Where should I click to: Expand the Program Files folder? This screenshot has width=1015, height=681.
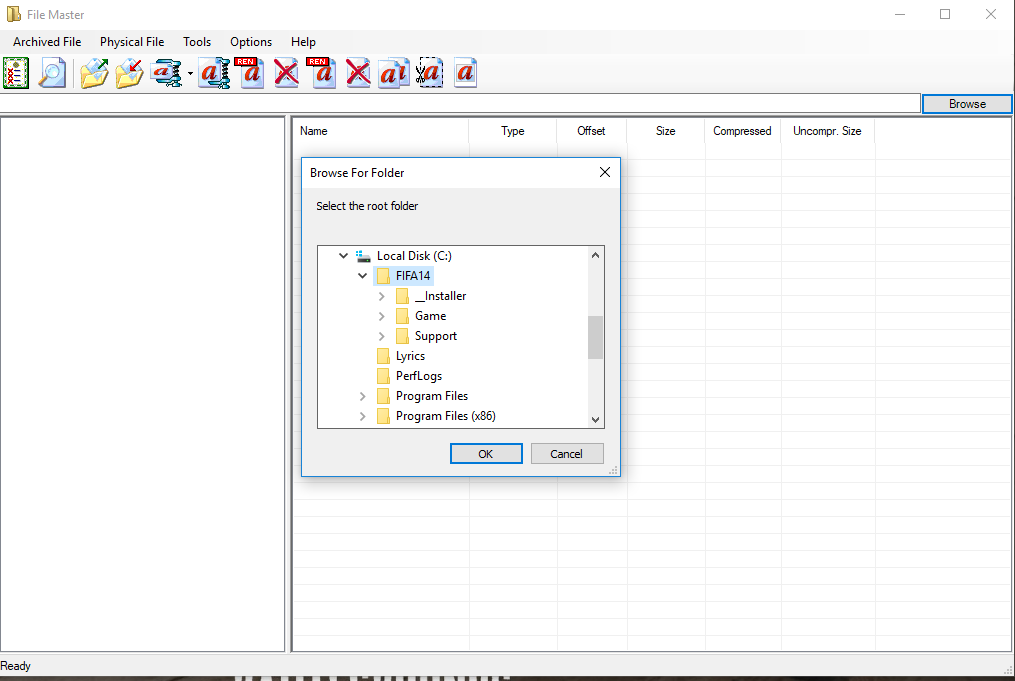362,396
